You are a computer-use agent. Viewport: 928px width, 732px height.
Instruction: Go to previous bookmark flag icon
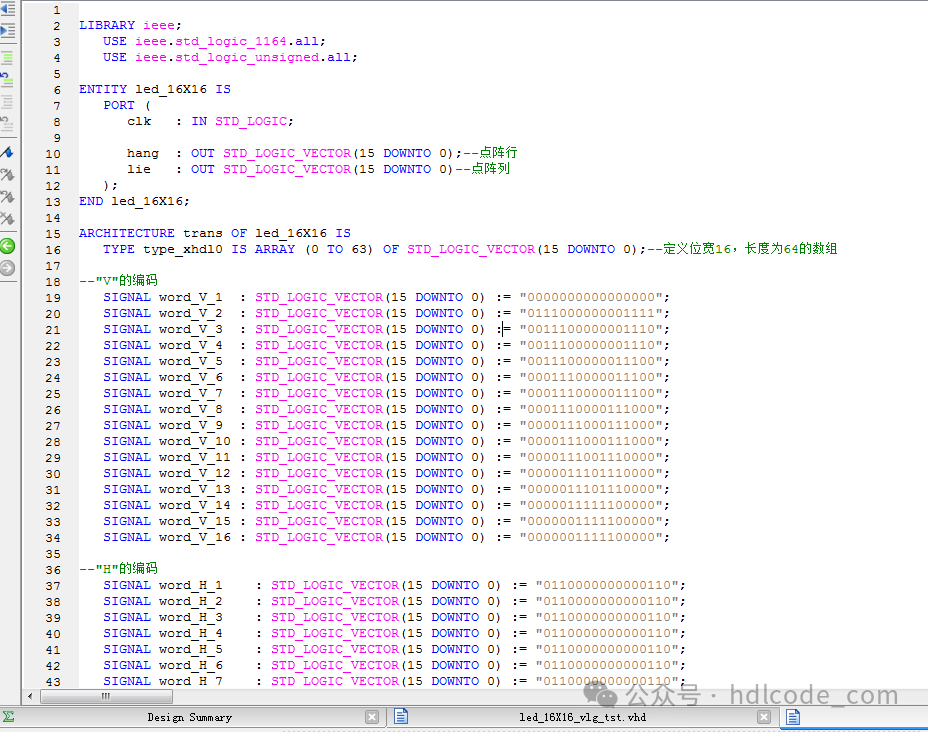[x=7, y=196]
